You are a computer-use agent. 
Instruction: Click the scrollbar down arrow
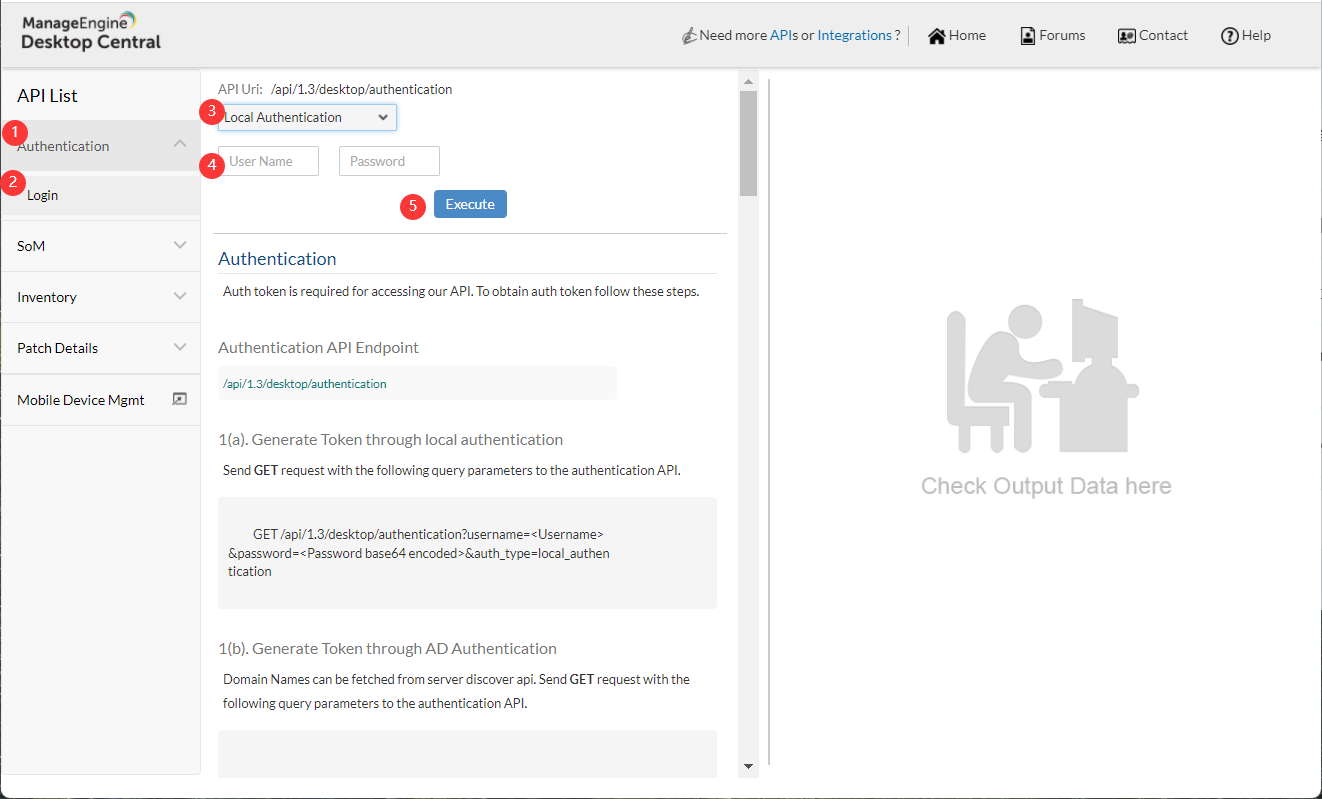click(x=748, y=766)
